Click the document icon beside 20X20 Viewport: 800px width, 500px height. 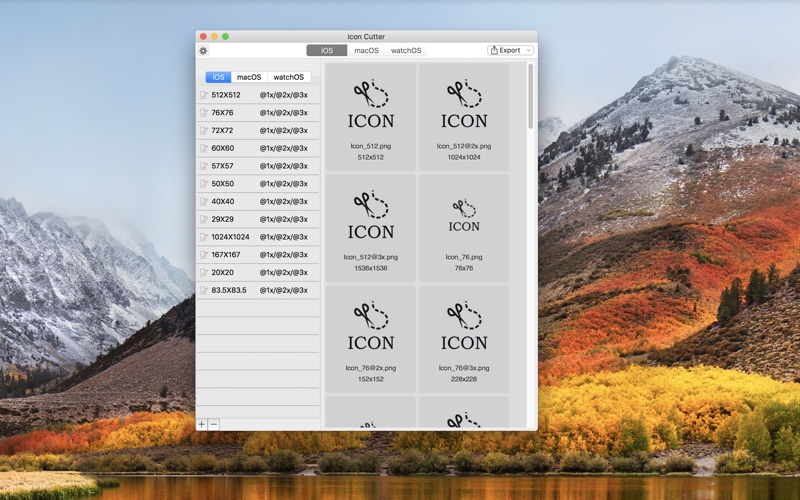[204, 272]
